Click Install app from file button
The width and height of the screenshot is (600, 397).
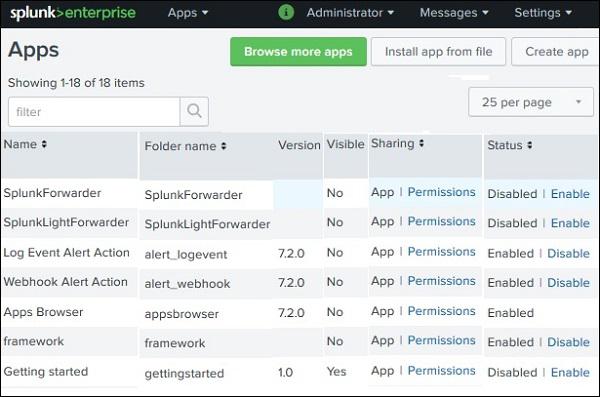tap(438, 52)
